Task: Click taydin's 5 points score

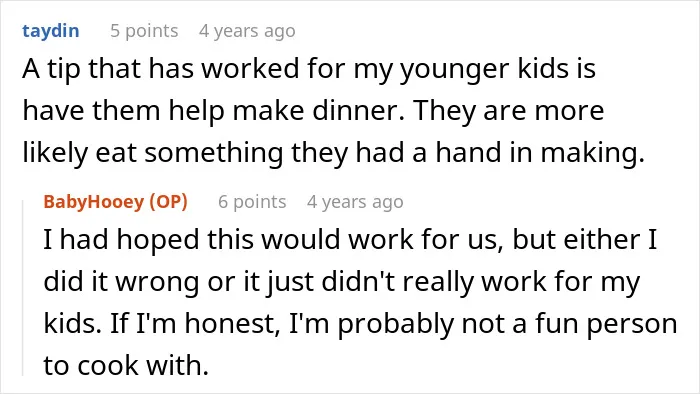Action: click(x=144, y=31)
